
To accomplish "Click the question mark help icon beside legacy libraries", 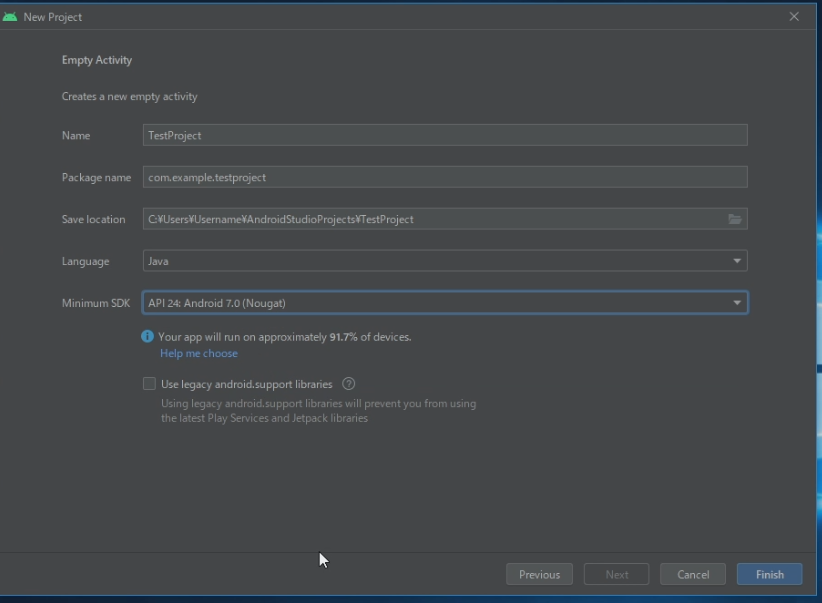I will (x=349, y=384).
